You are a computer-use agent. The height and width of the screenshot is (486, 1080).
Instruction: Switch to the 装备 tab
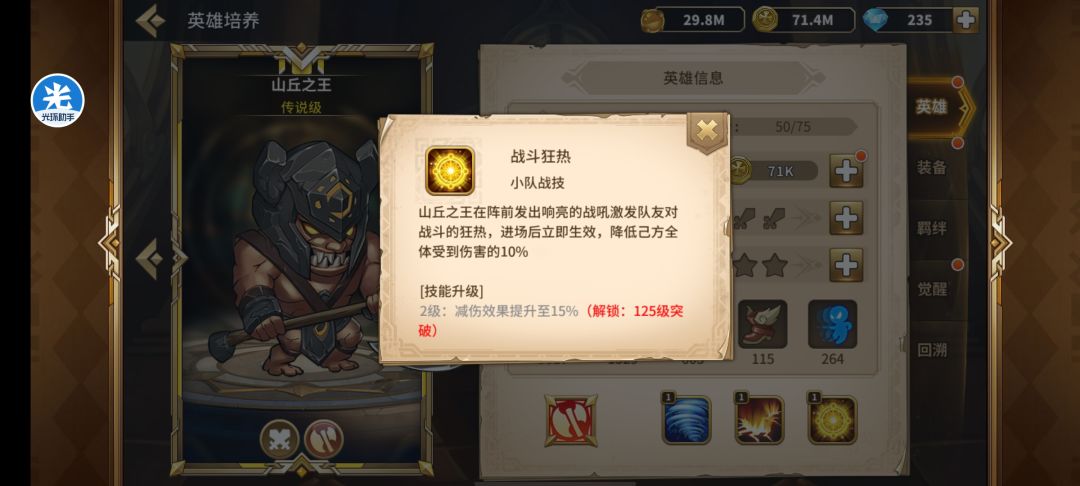pyautogui.click(x=932, y=167)
